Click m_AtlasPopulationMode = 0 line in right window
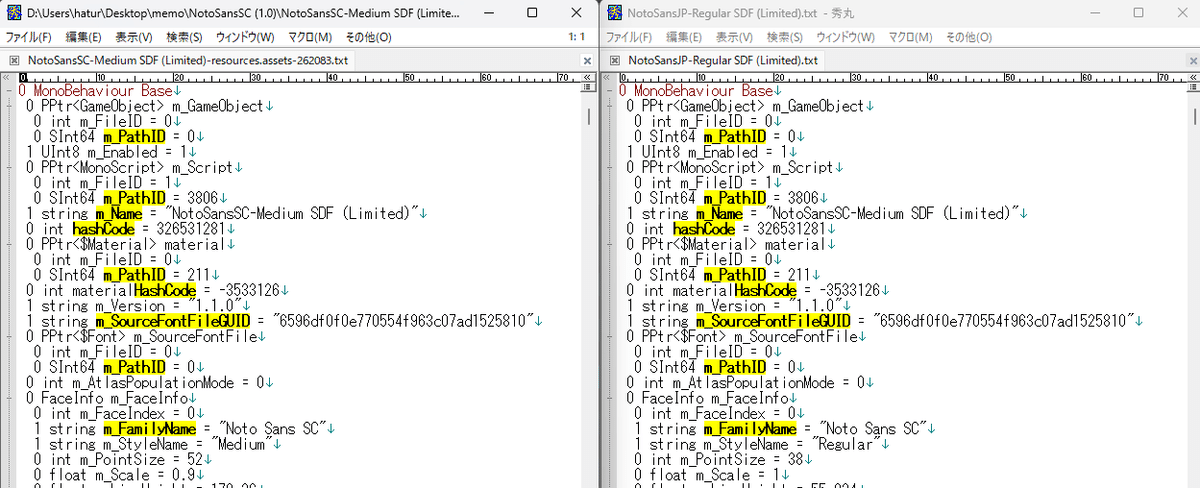Viewport: 1200px width, 488px height. point(750,381)
